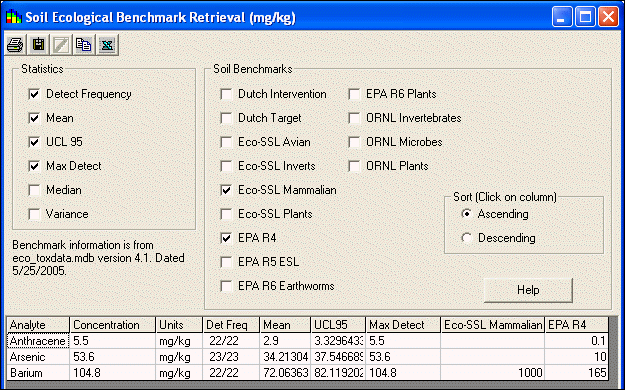This screenshot has width=625, height=390.
Task: Close the Soil Ecological Benchmark Retrieval window
Action: point(608,17)
